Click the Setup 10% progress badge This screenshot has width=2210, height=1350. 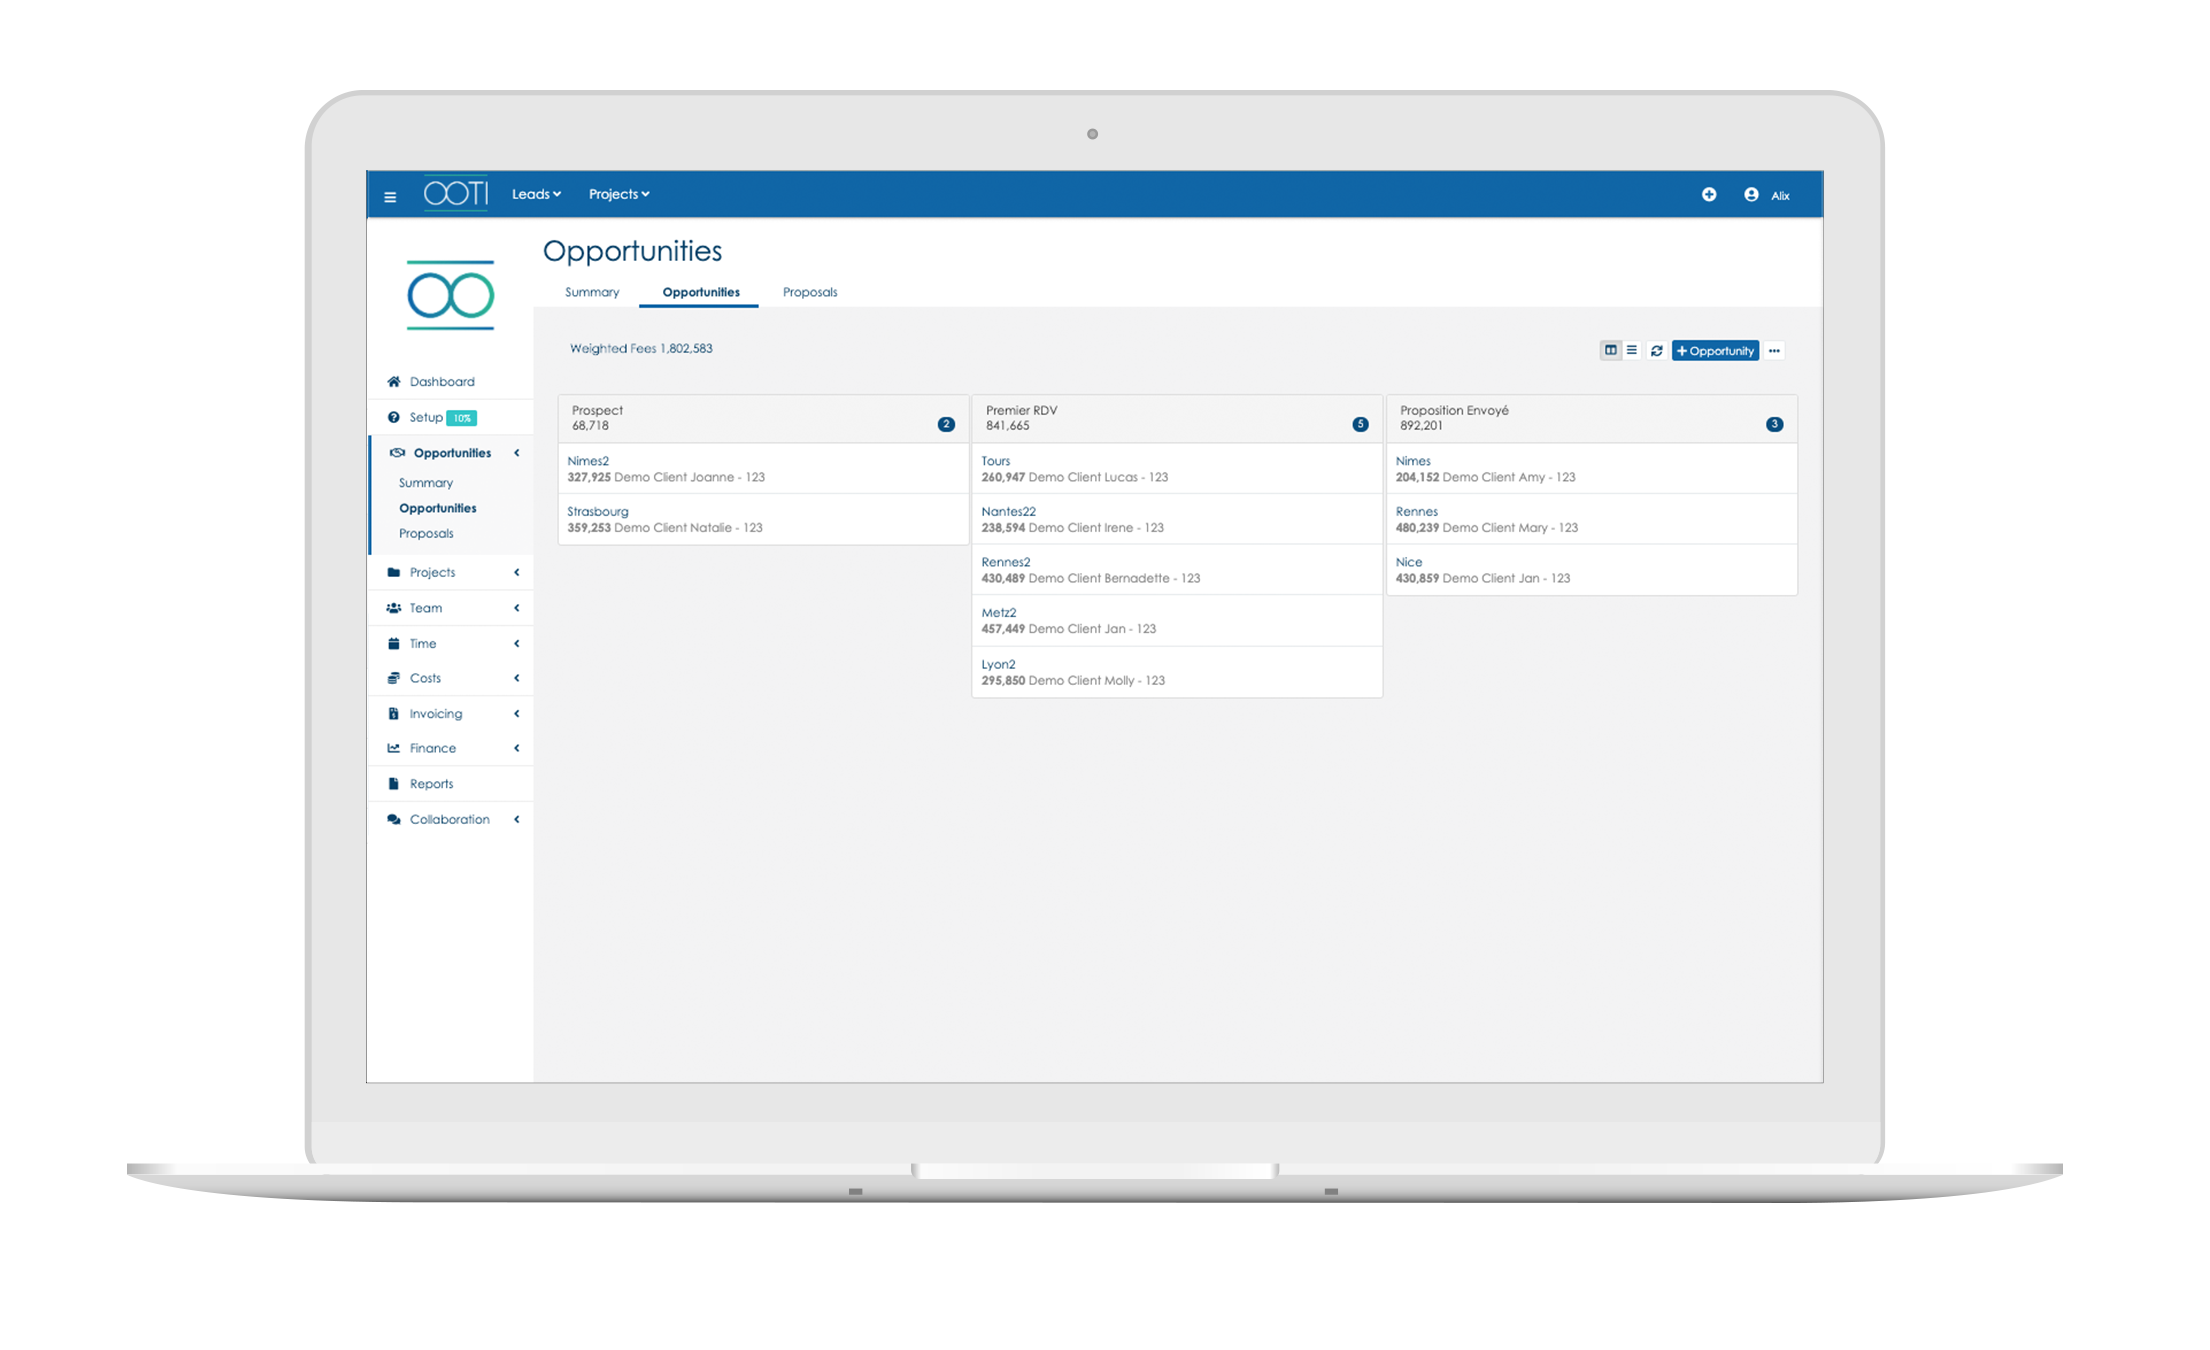pyautogui.click(x=462, y=418)
